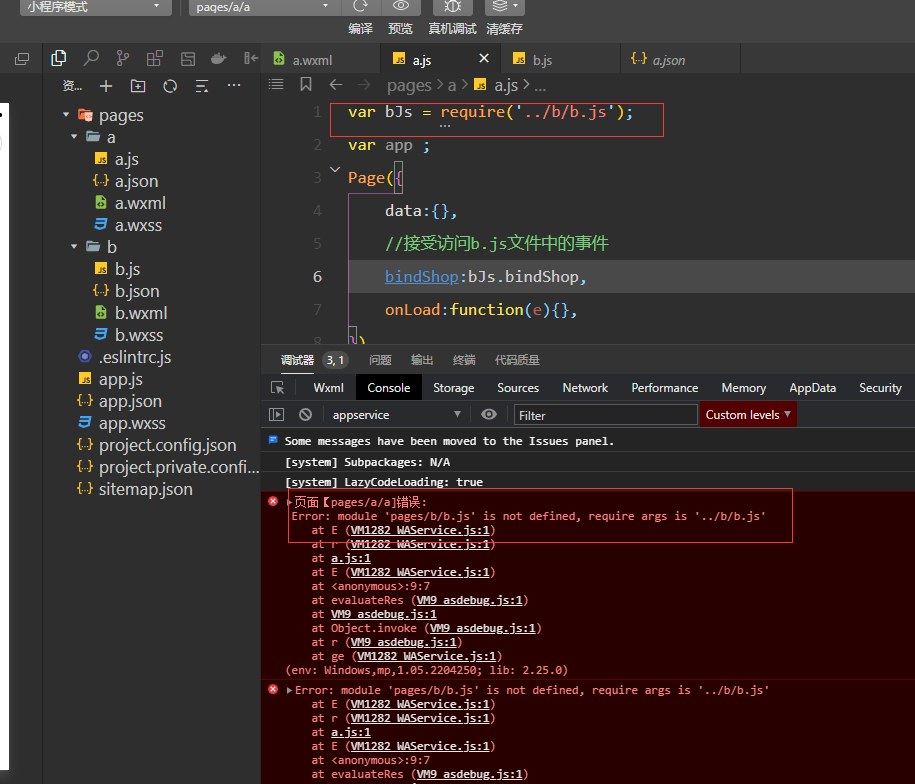Viewport: 915px width, 784px height.
Task: Collapse folder a in tree
Action: pos(74,136)
